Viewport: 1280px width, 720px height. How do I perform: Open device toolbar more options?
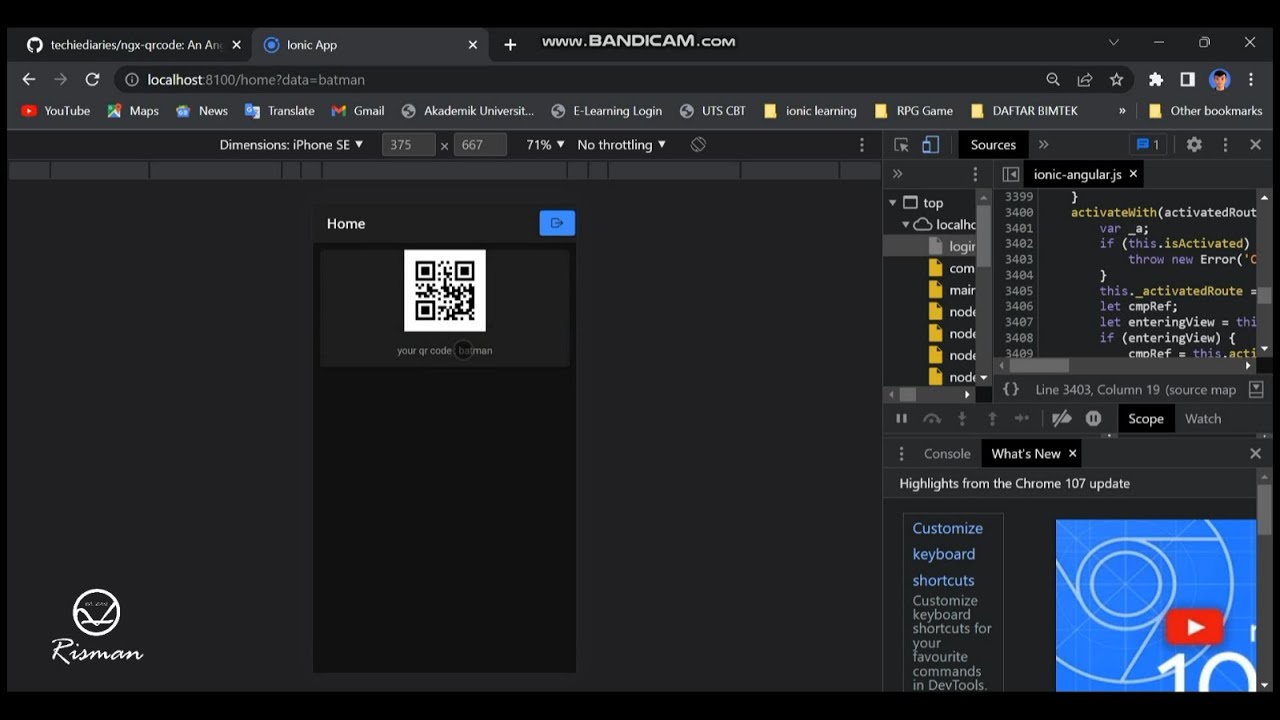pyautogui.click(x=862, y=145)
